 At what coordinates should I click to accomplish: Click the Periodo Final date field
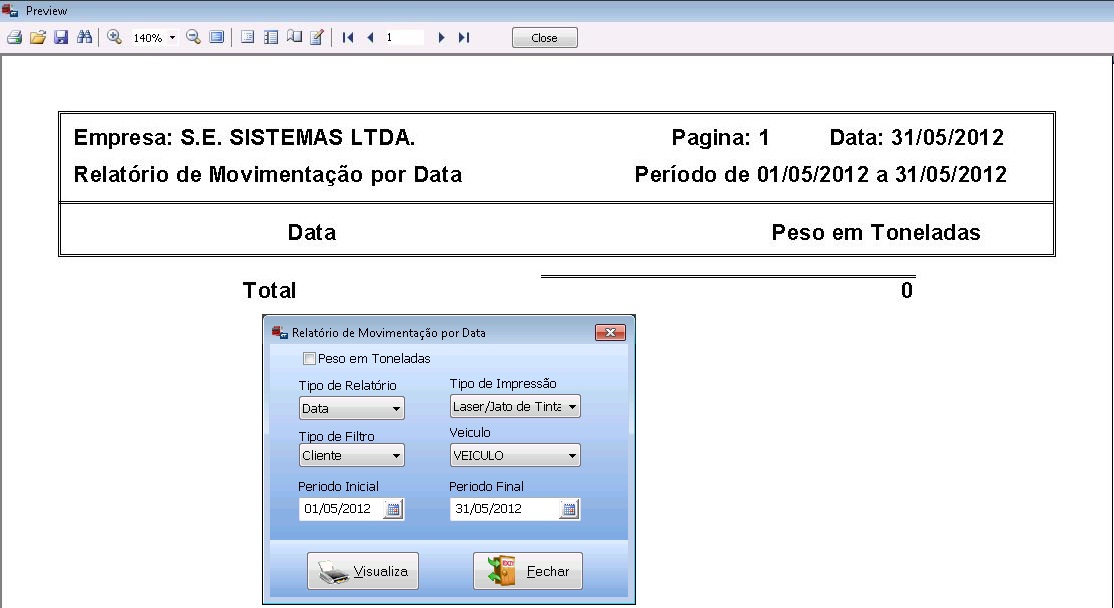(x=503, y=509)
